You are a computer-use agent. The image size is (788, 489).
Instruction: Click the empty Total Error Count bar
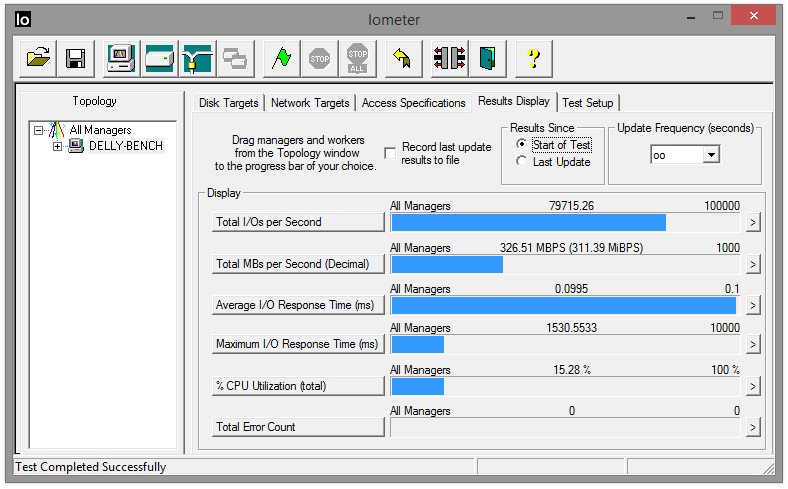pyautogui.click(x=565, y=428)
